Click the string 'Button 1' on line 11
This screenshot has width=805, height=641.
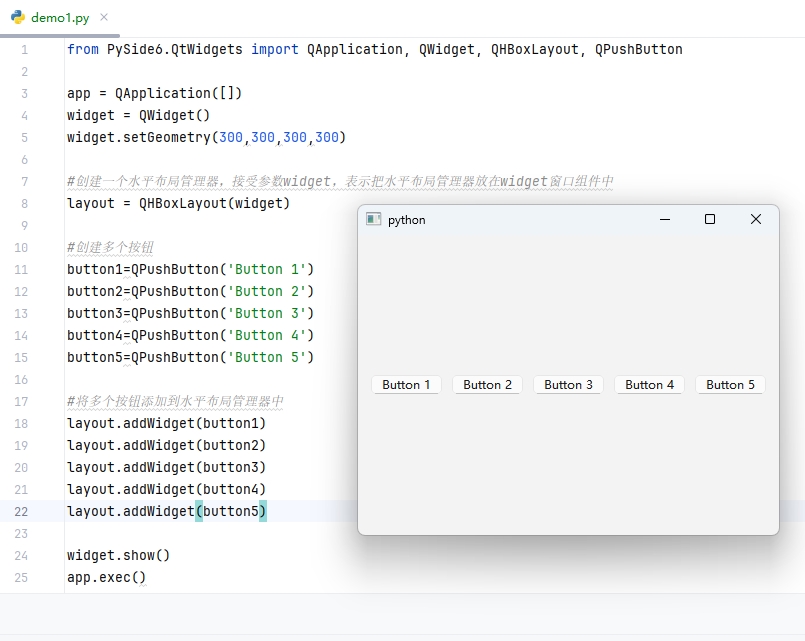(265, 269)
